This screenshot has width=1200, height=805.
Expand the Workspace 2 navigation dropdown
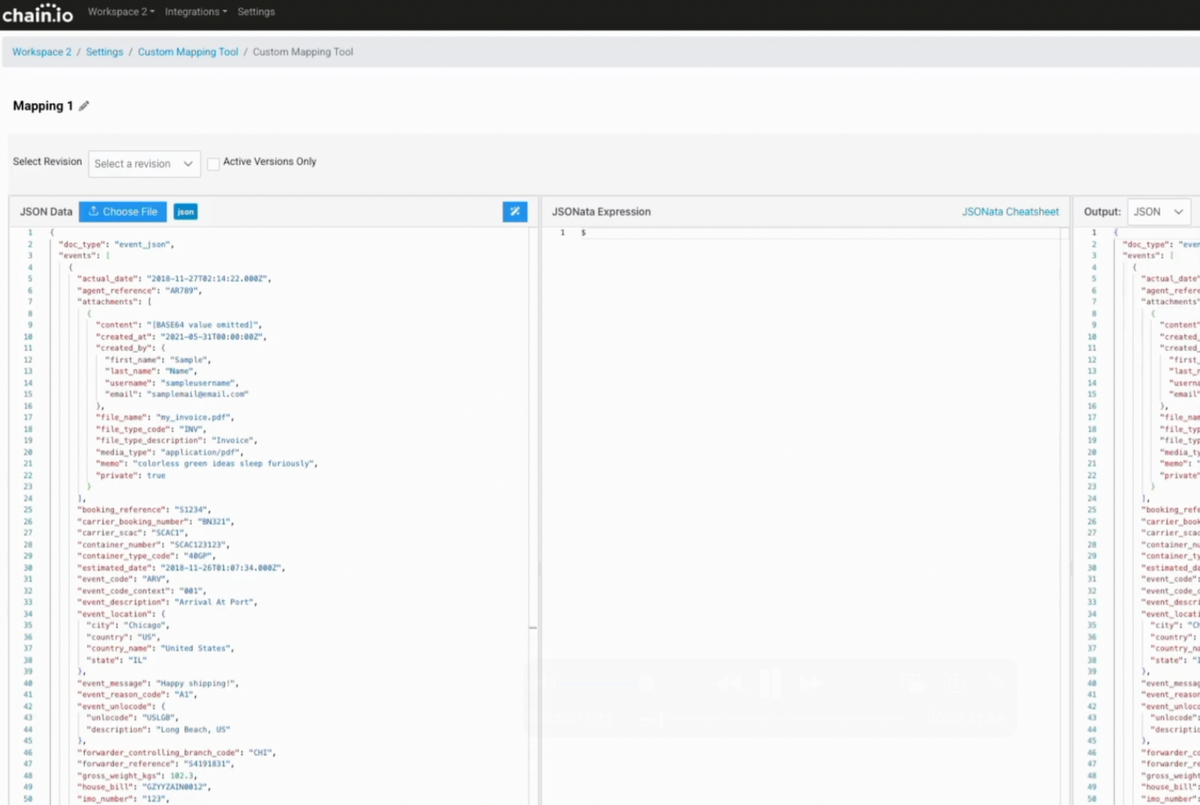(x=121, y=11)
